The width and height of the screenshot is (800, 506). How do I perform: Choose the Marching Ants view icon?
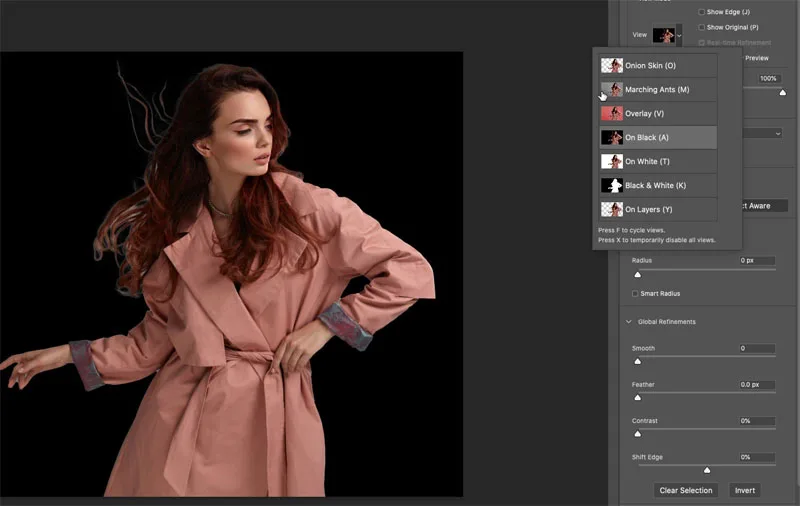tap(611, 90)
